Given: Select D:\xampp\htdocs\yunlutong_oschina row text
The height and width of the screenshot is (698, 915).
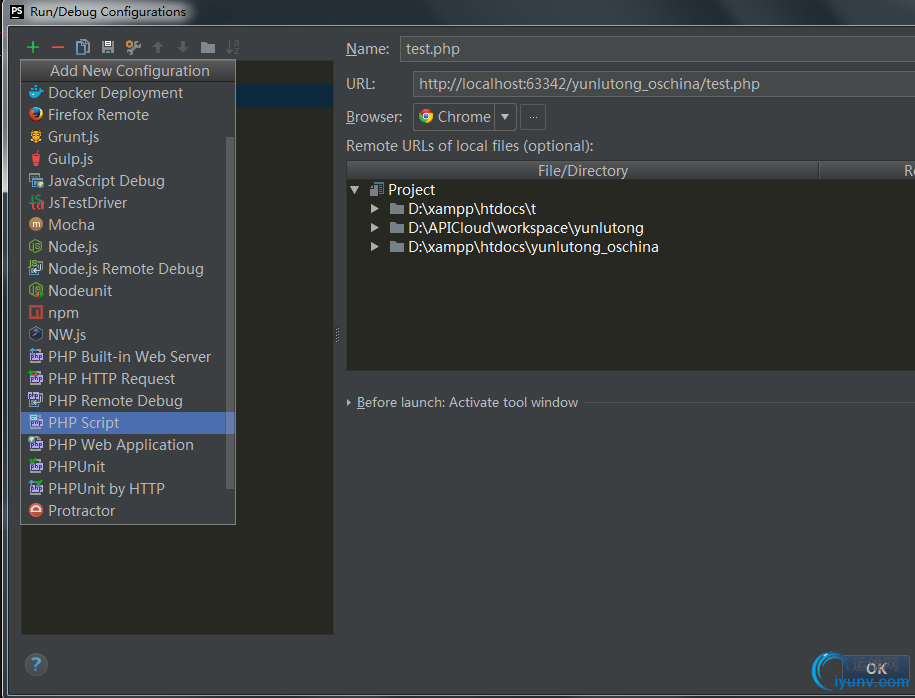Looking at the screenshot, I should point(533,247).
